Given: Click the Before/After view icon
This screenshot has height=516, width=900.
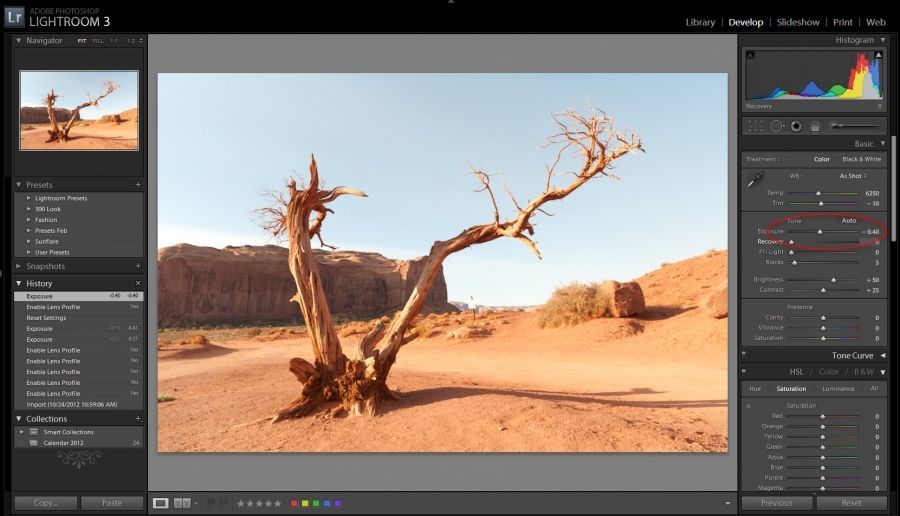Looking at the screenshot, I should pos(182,503).
